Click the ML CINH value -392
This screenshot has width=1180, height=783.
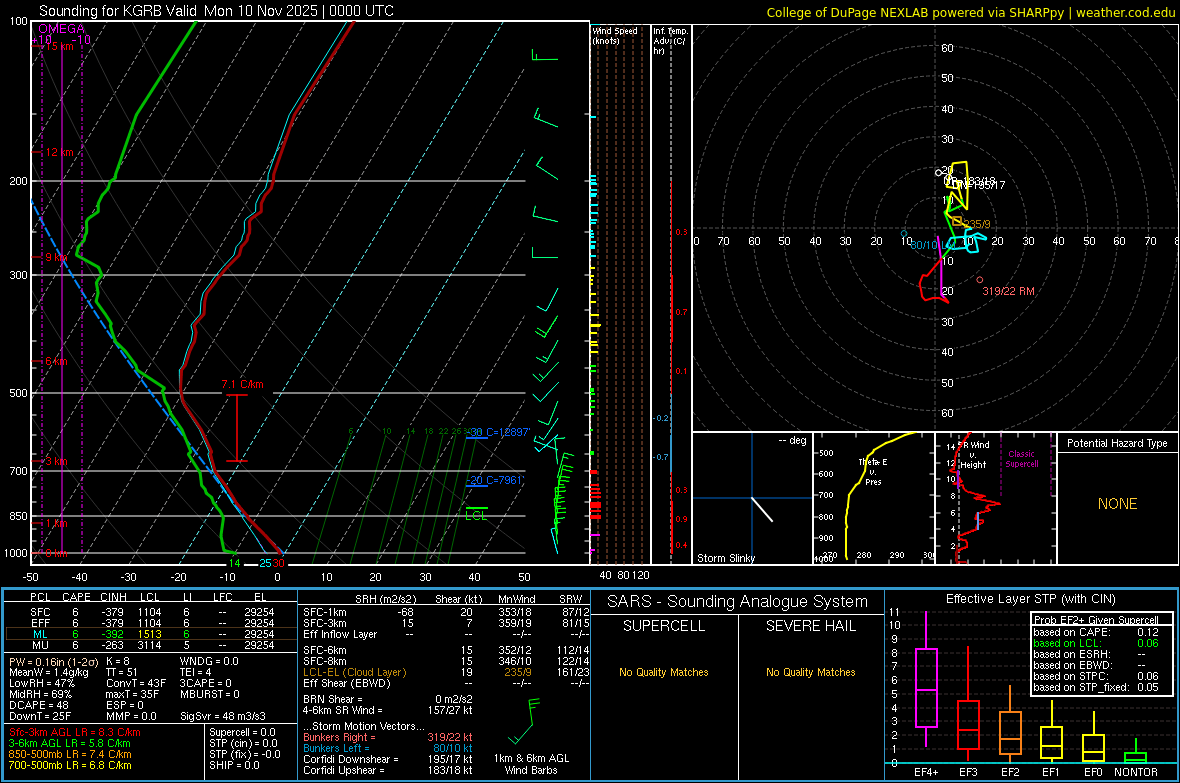(114, 634)
